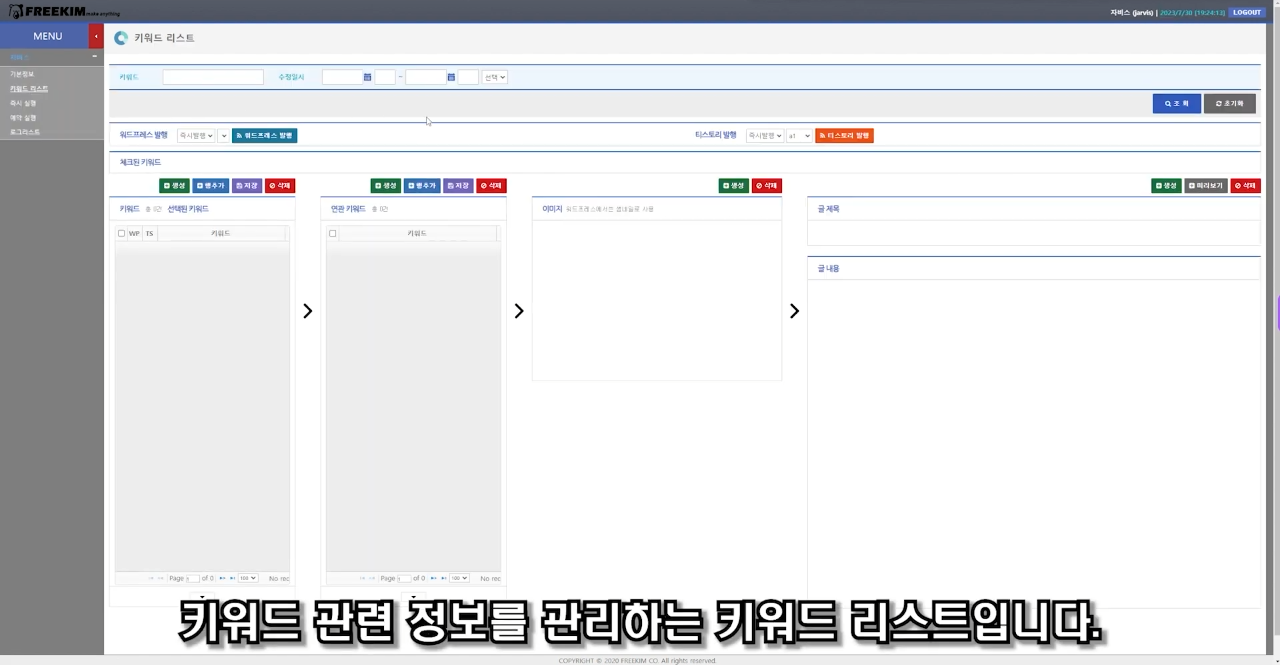
Task: Open the 선택 dropdown next to date fields
Action: (x=495, y=77)
